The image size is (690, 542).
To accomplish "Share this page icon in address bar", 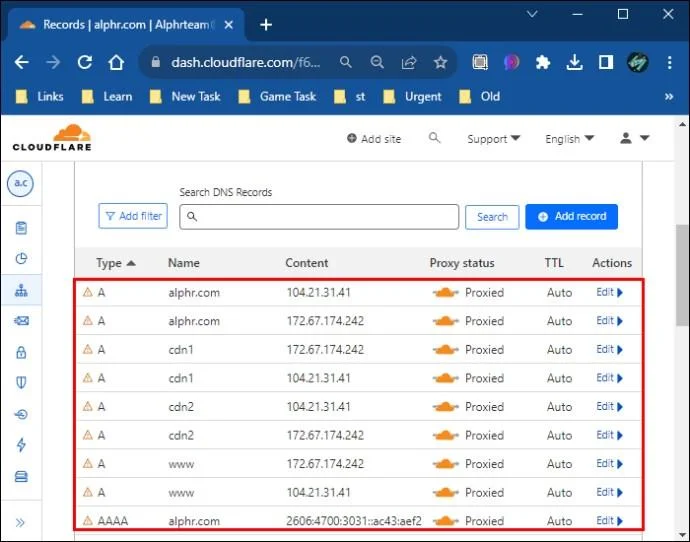I will (409, 62).
